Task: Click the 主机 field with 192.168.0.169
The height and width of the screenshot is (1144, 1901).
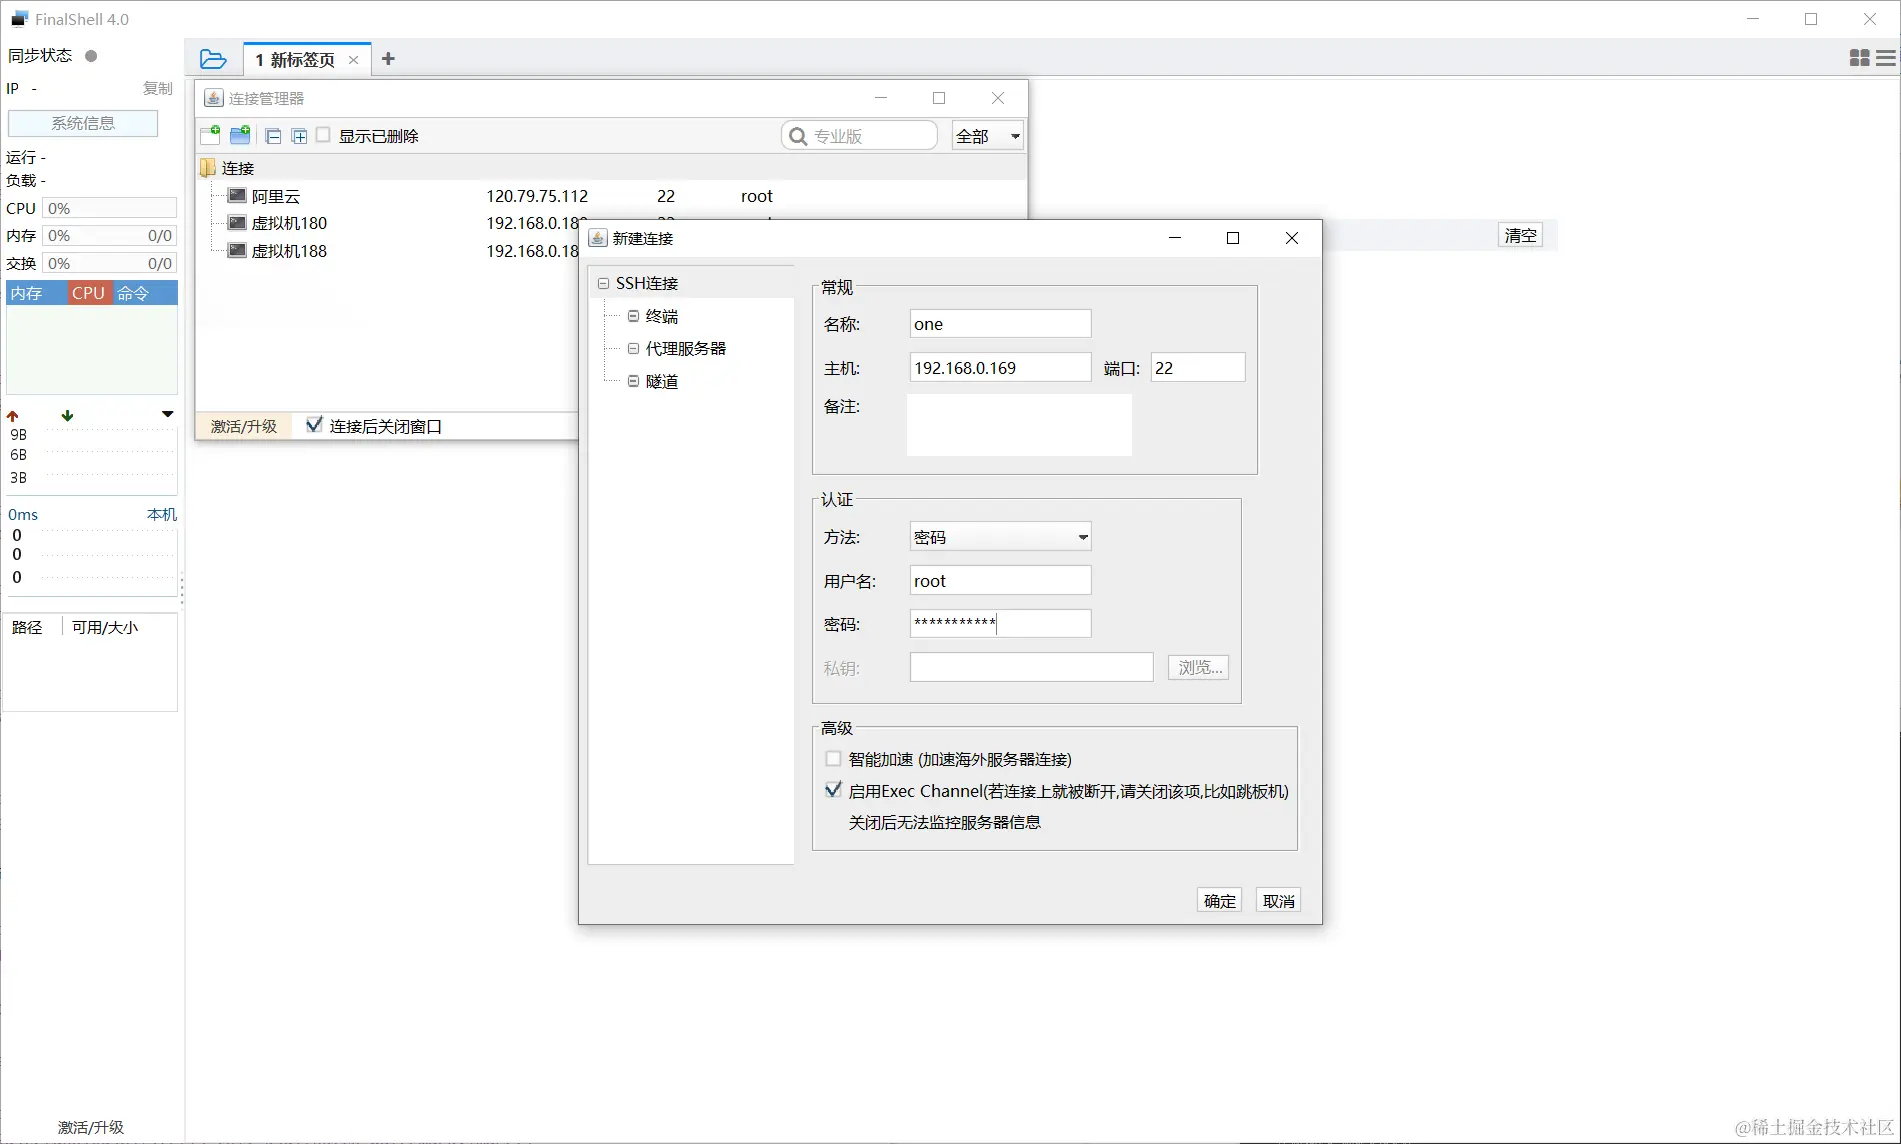Action: point(1000,368)
